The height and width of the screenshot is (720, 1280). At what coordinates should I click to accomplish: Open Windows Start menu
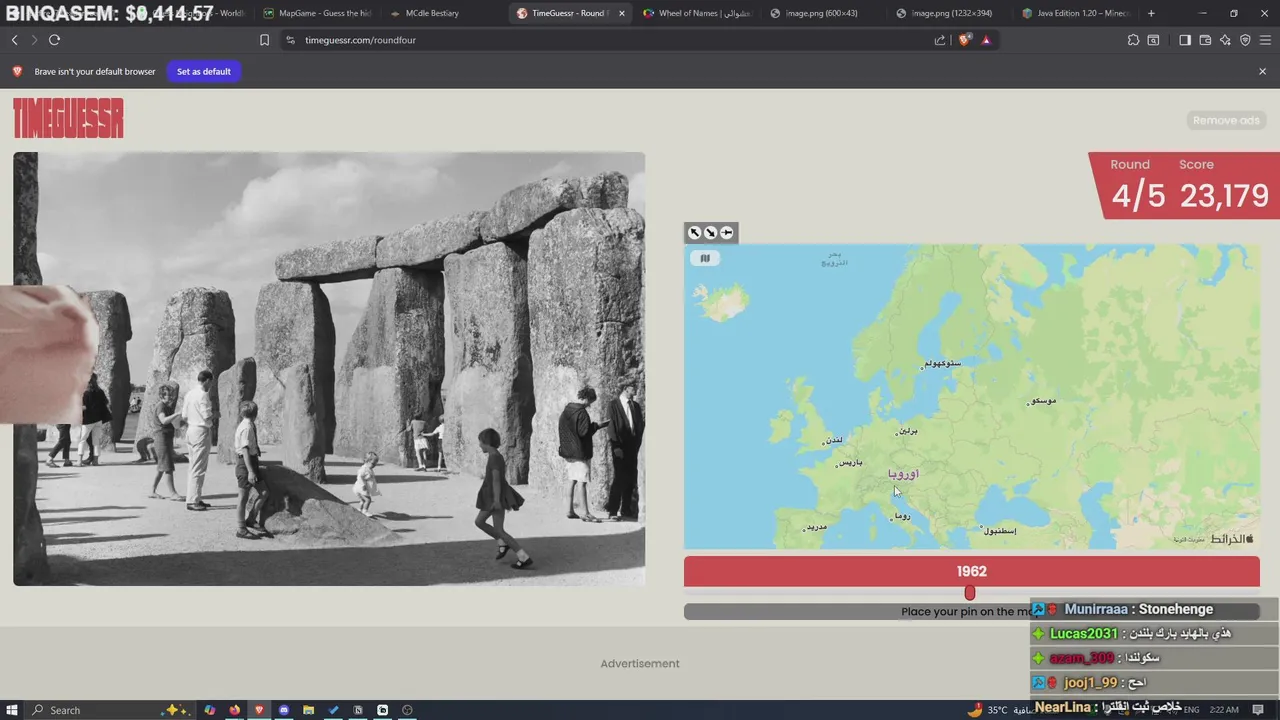pyautogui.click(x=12, y=710)
